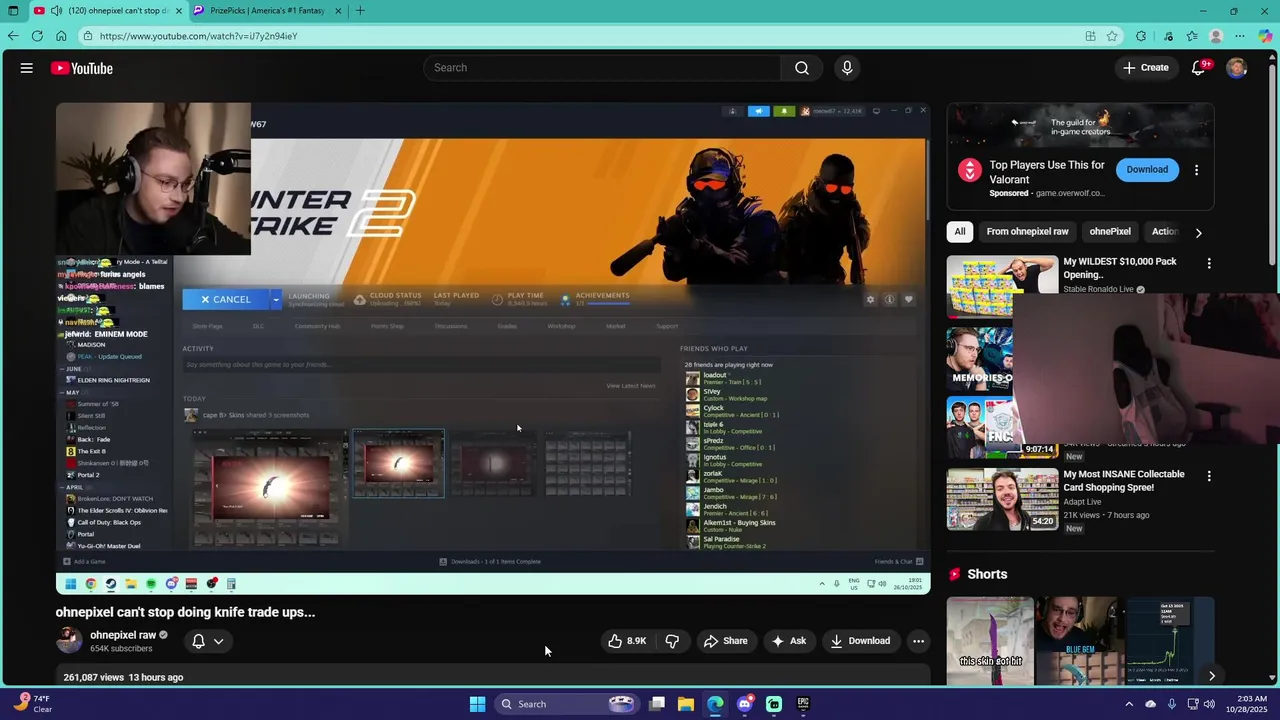1280x720 pixels.
Task: Open more actions menu under video
Action: coord(918,641)
